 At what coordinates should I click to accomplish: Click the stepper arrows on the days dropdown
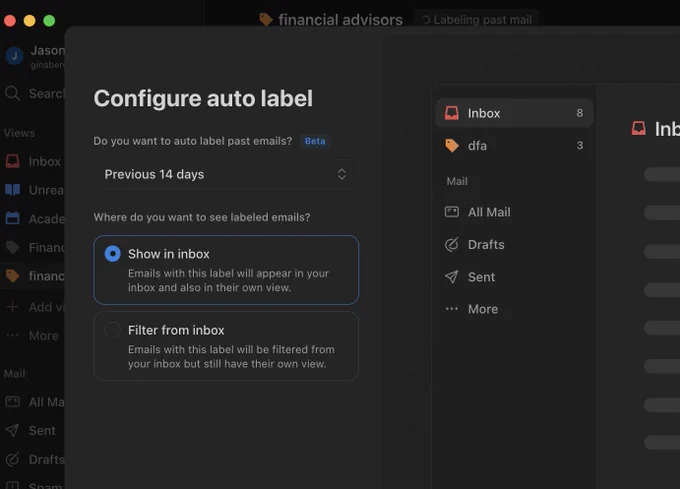coord(342,174)
